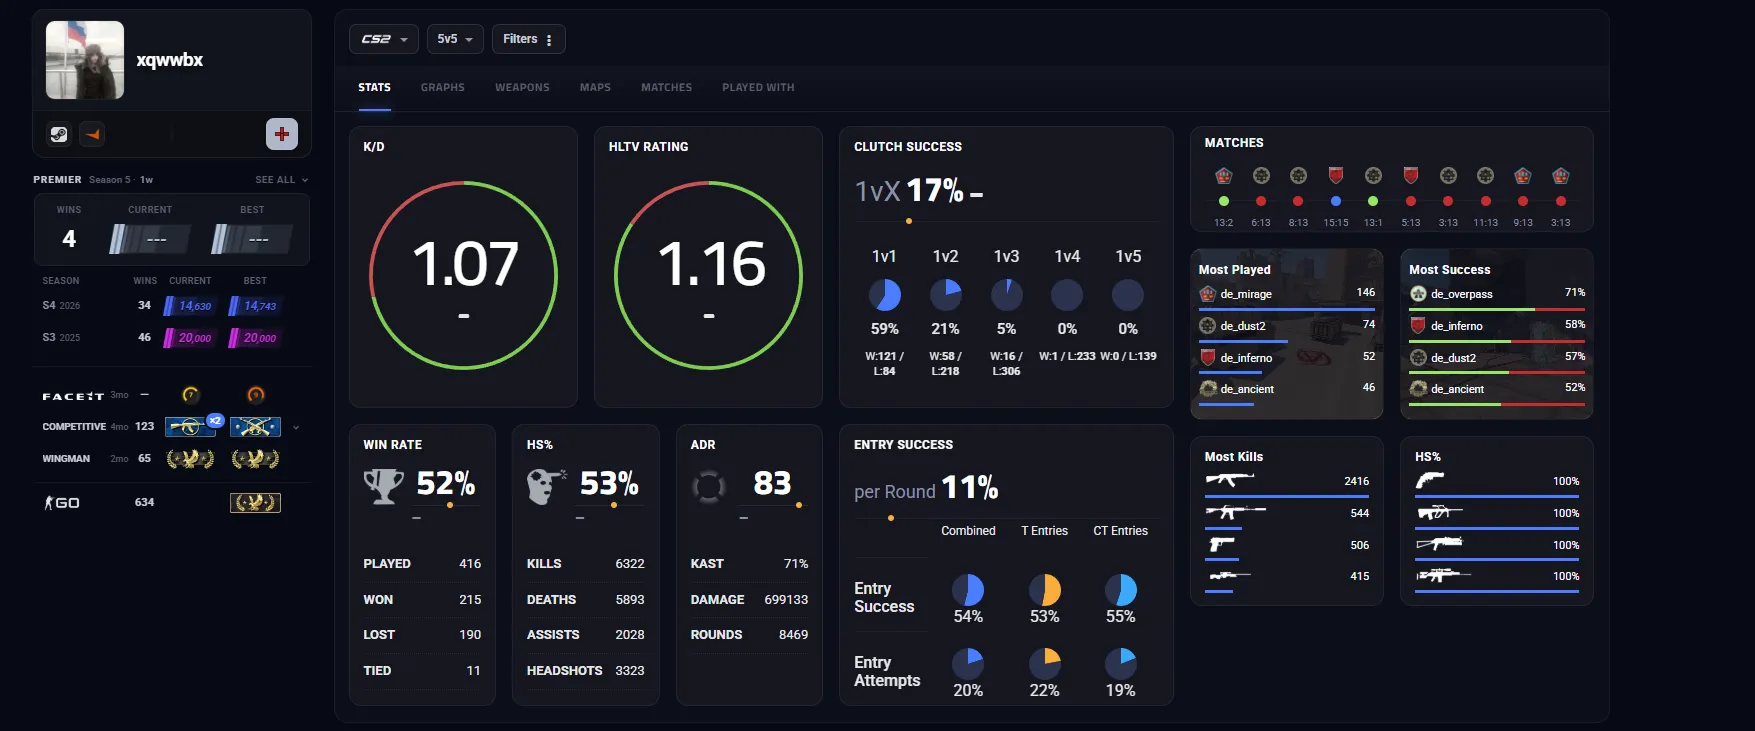Open the Filters menu button
1755x731 pixels.
[528, 39]
